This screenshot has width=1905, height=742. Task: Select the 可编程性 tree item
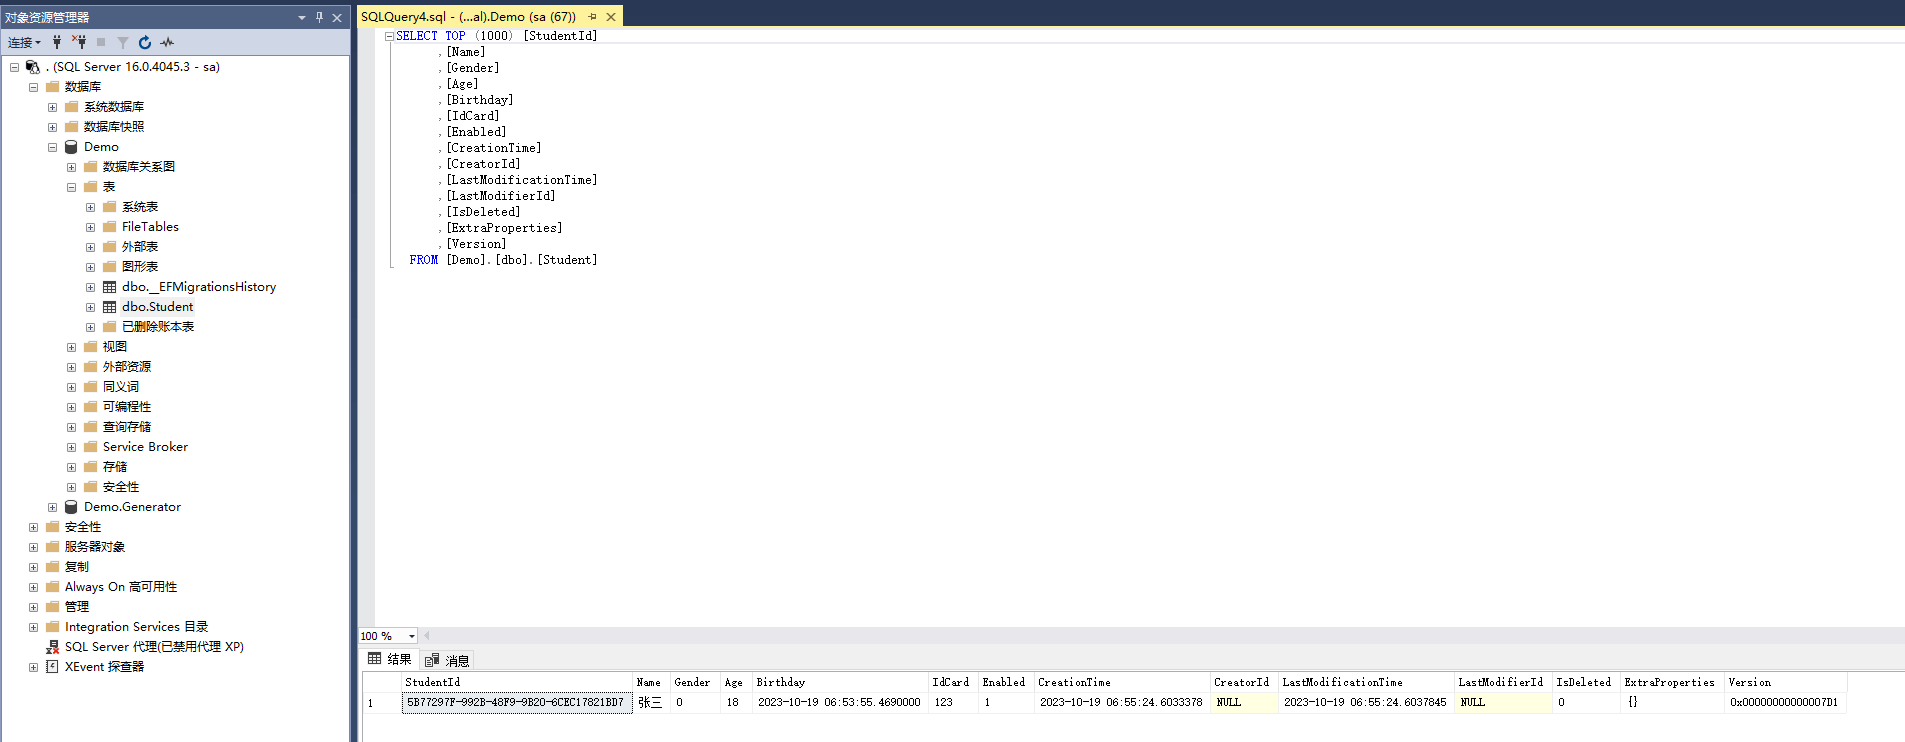tap(127, 407)
